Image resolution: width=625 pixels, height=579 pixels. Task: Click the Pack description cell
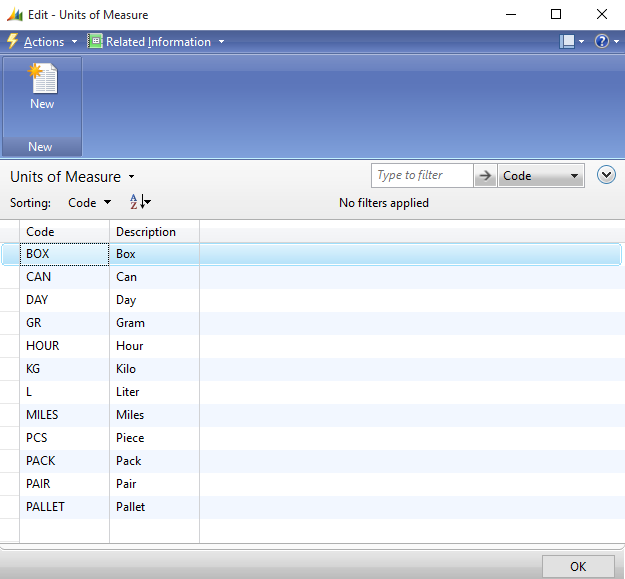pyautogui.click(x=155, y=461)
